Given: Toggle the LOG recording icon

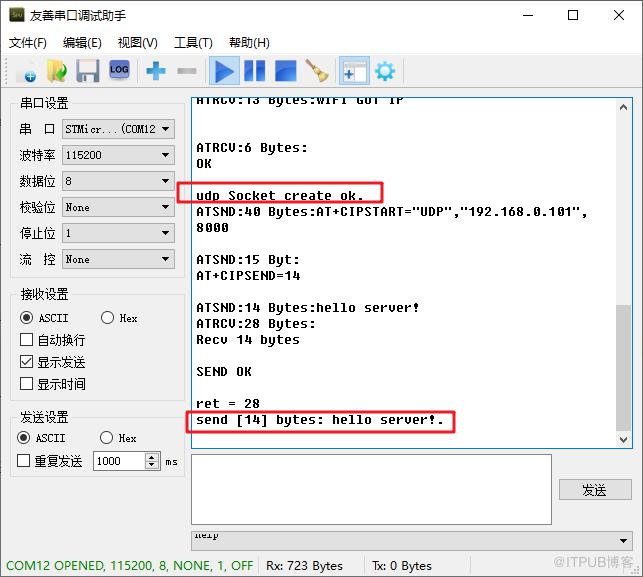Looking at the screenshot, I should pyautogui.click(x=119, y=71).
